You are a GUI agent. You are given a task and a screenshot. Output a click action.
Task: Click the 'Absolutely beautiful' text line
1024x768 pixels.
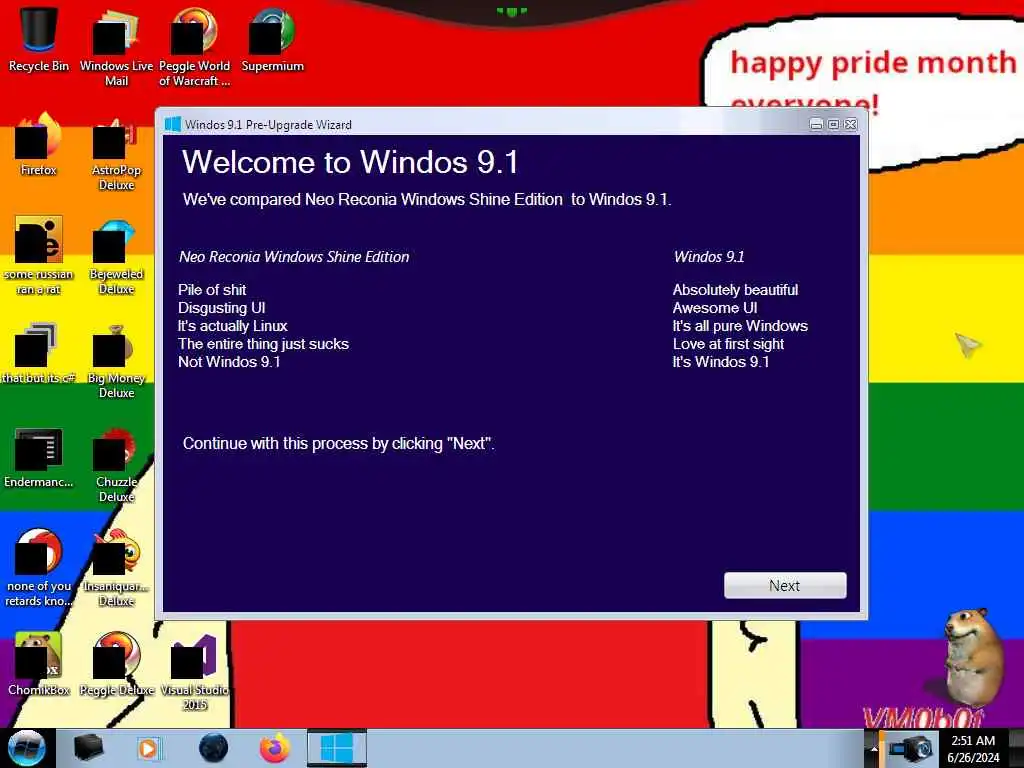point(735,289)
